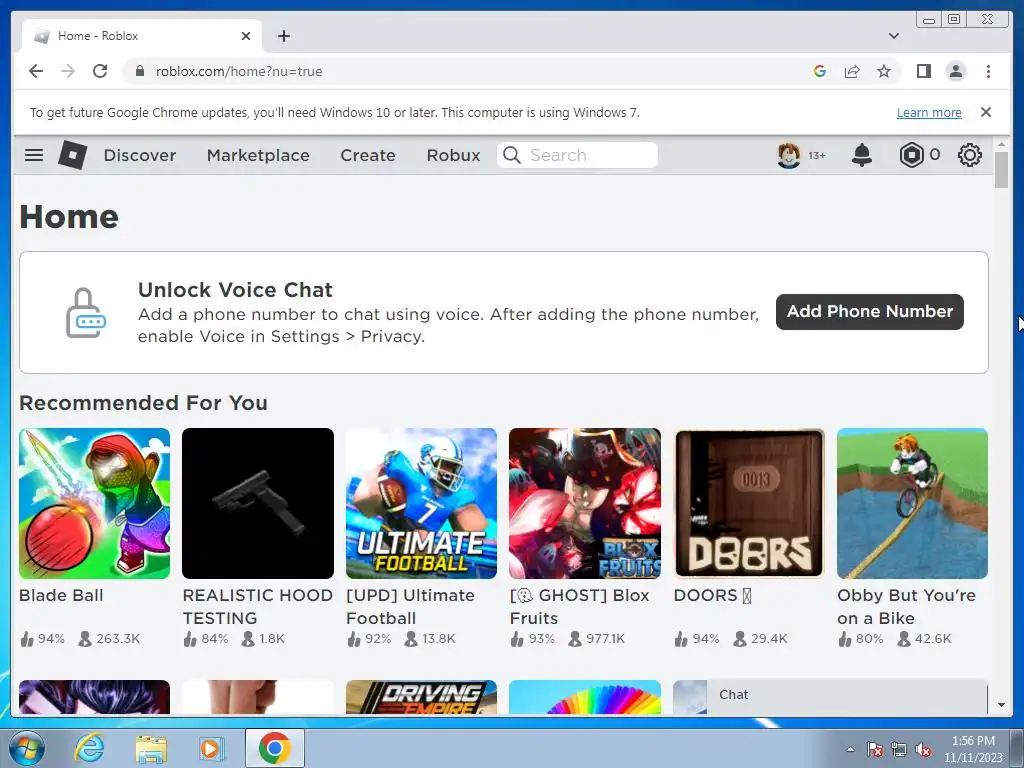Image resolution: width=1024 pixels, height=768 pixels.
Task: Share this page using the share icon
Action: pos(852,71)
